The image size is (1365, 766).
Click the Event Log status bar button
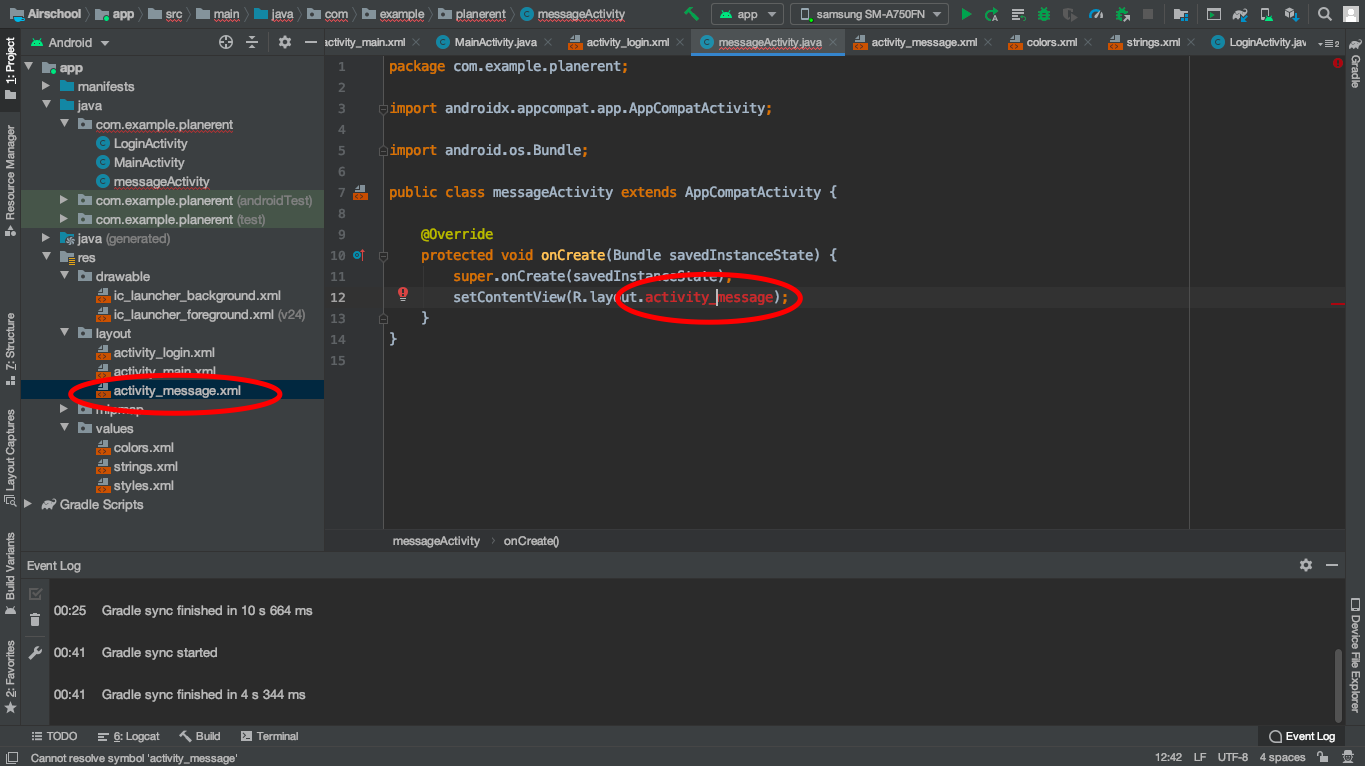(1301, 736)
